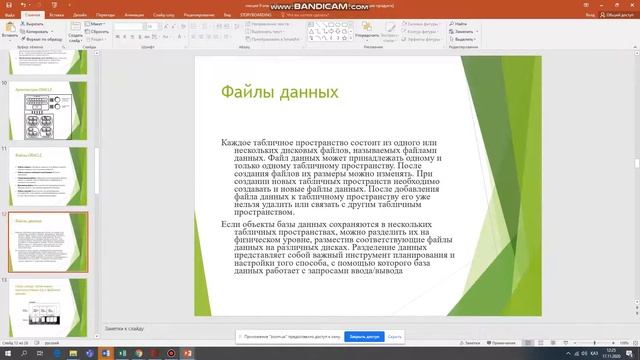Click the Paste (Вставить) clipboard icon

(x=10, y=28)
